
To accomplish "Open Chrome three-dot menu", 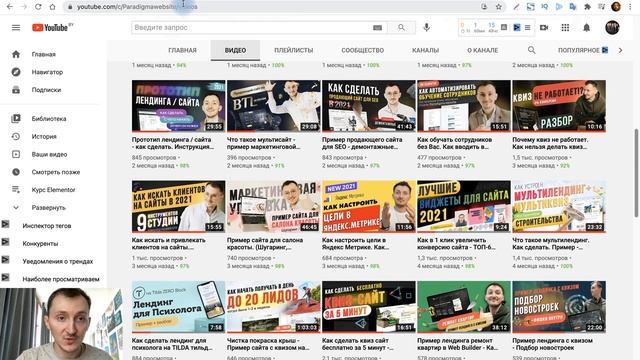I will coord(631,7).
